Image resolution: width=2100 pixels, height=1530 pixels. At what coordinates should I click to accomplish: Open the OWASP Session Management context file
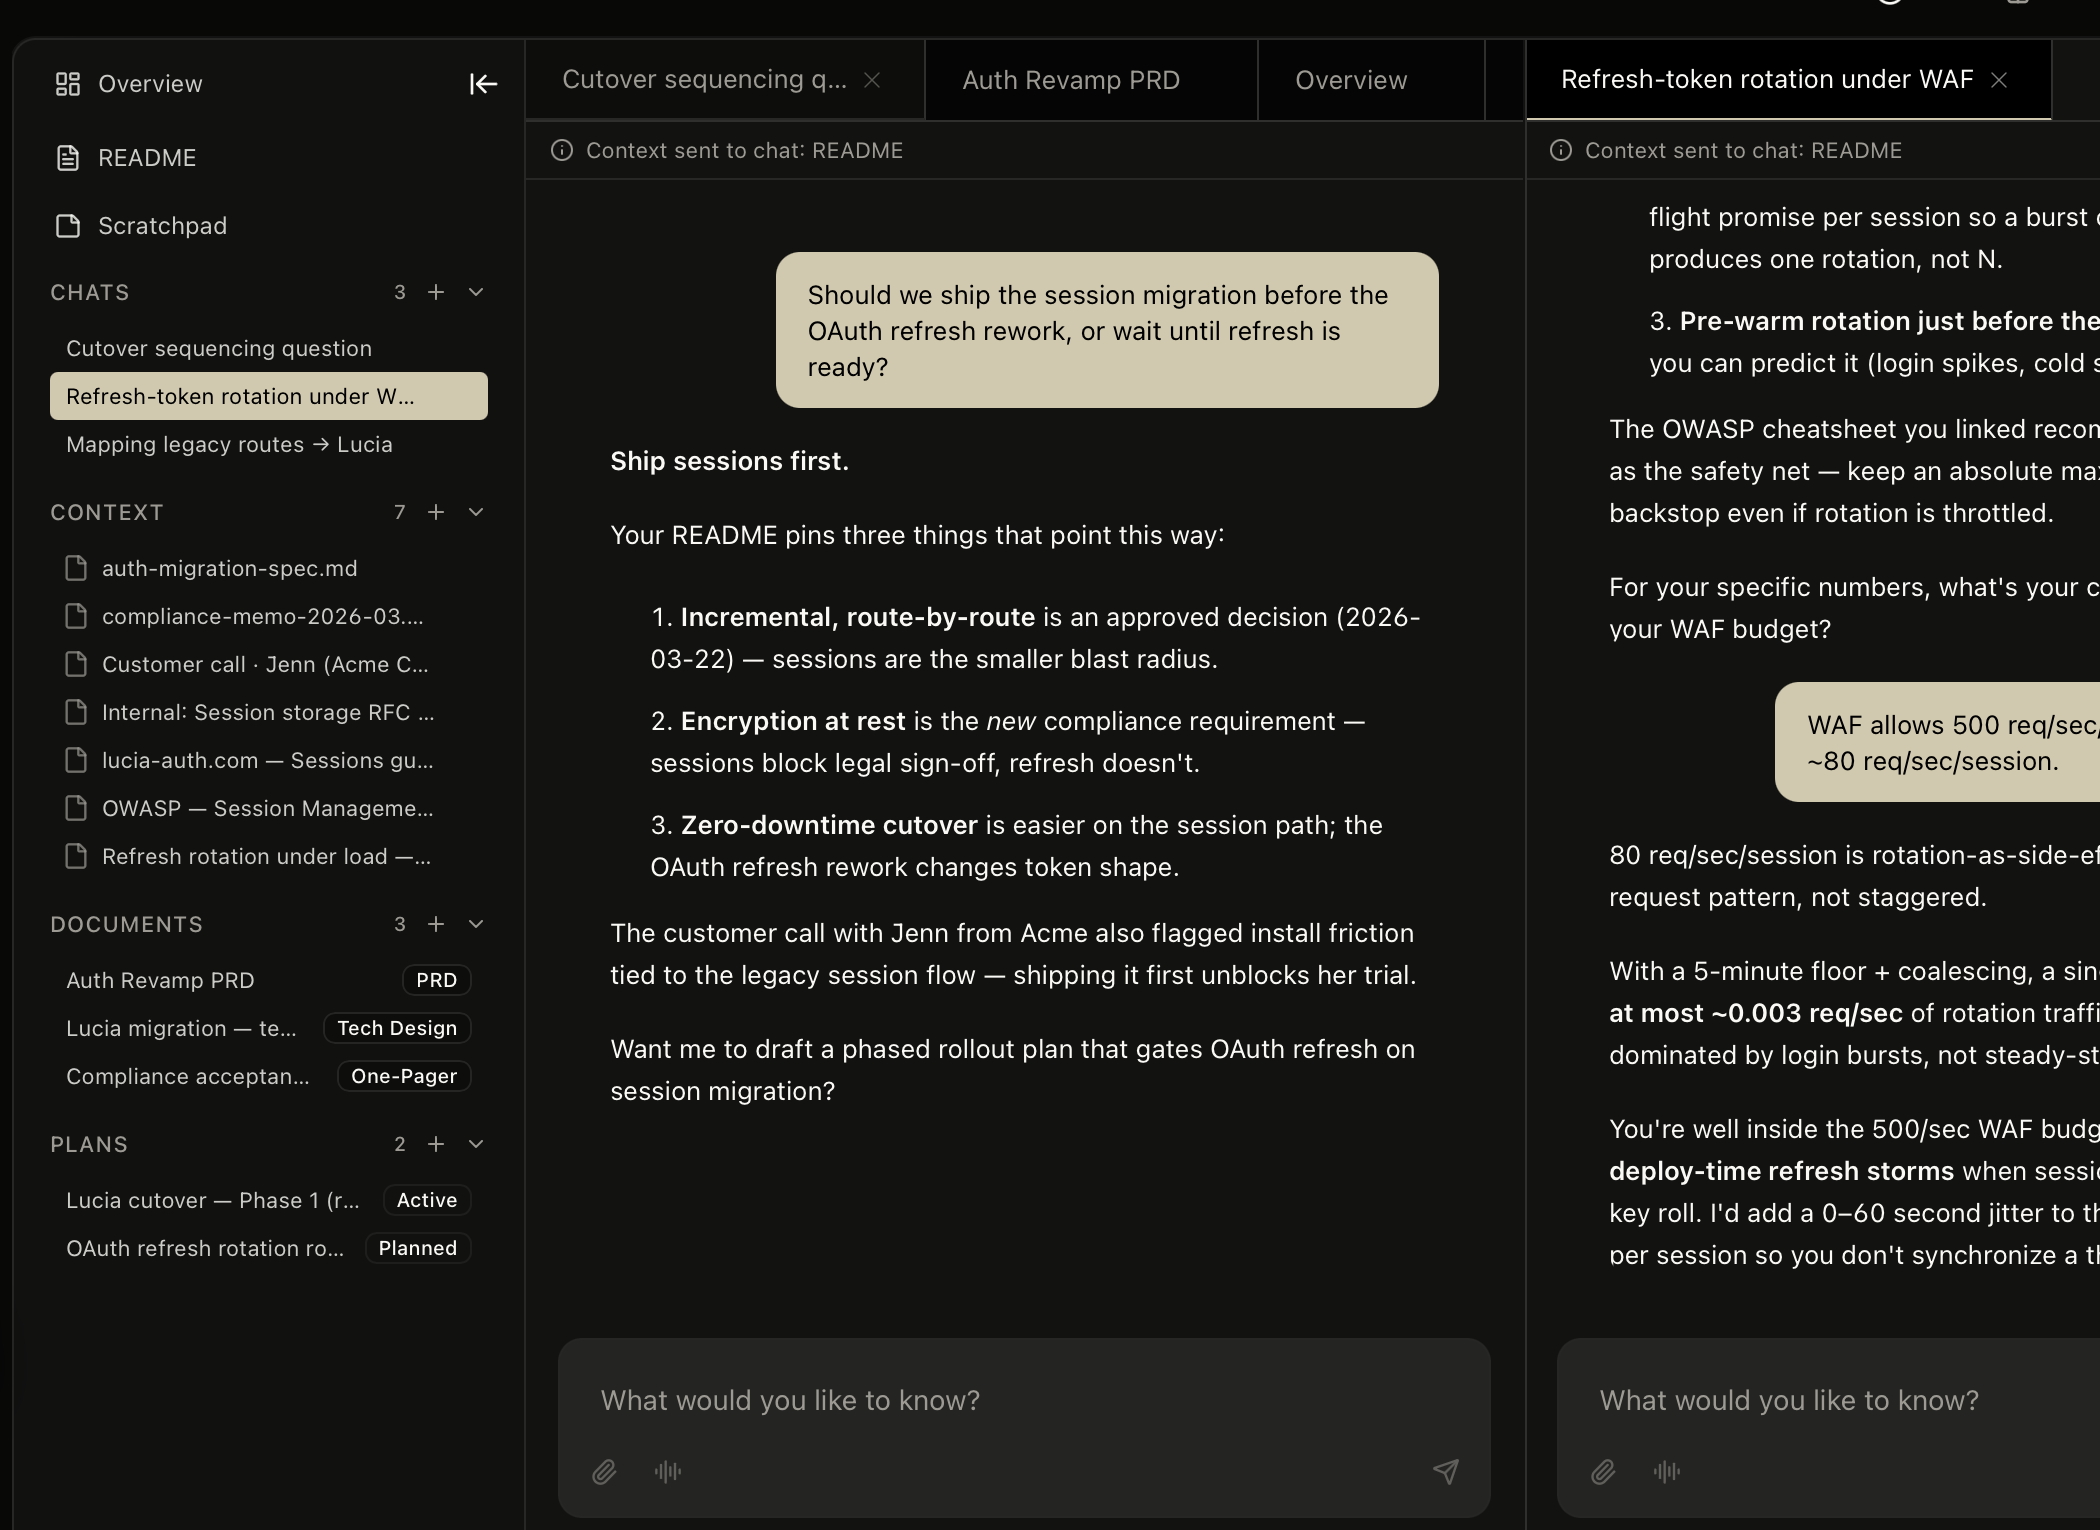(267, 808)
